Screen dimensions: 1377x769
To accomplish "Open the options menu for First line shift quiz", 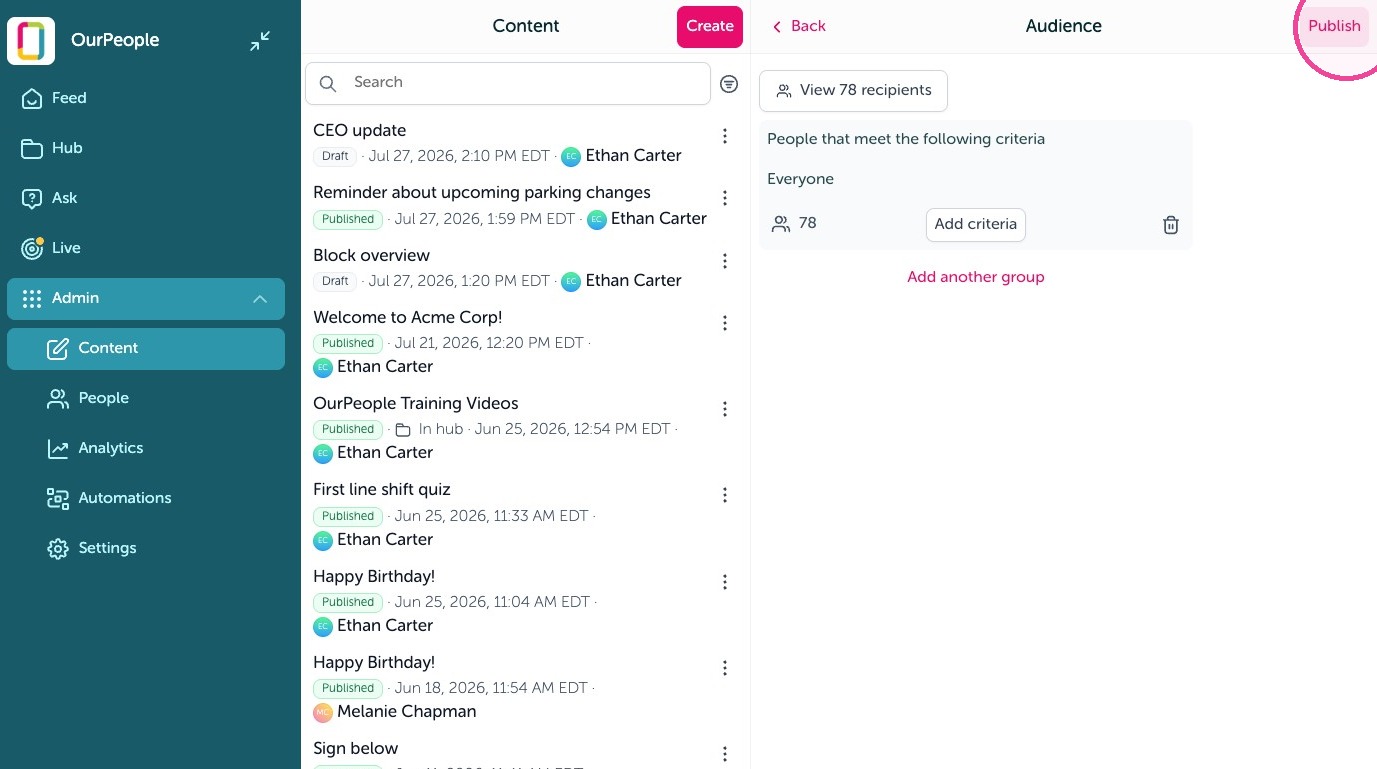I will (x=725, y=495).
